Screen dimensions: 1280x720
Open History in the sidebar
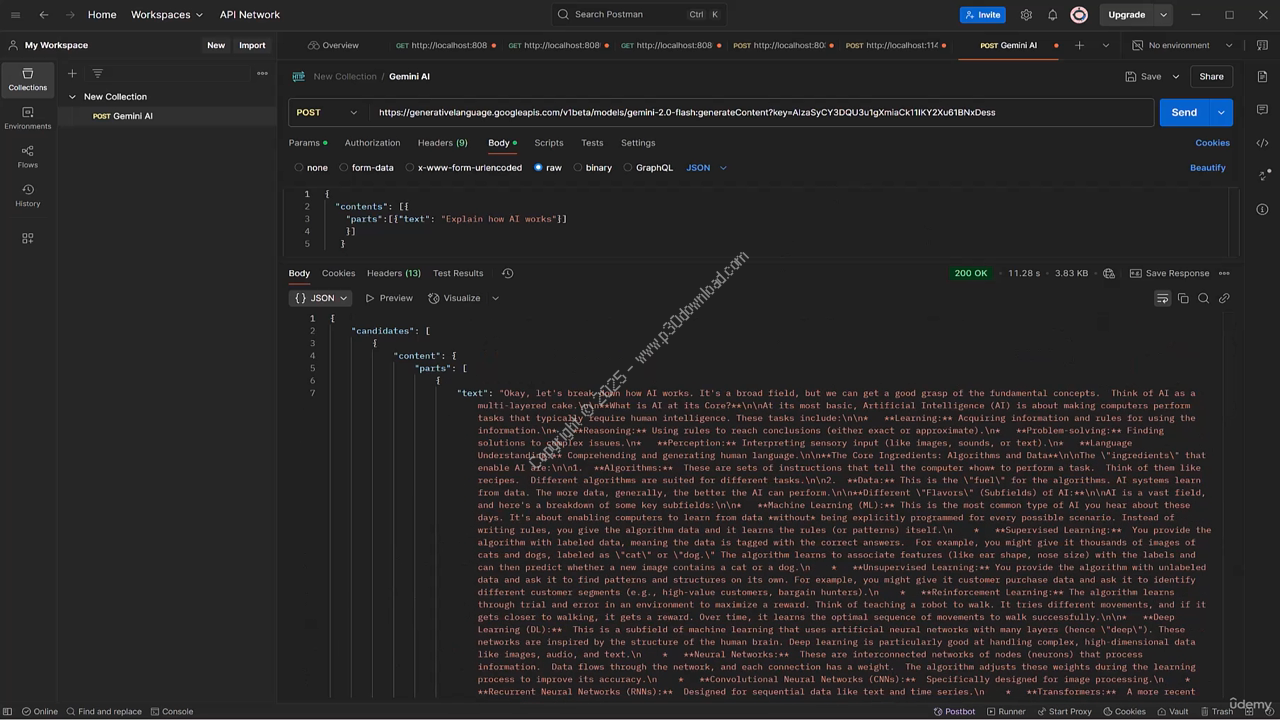28,196
